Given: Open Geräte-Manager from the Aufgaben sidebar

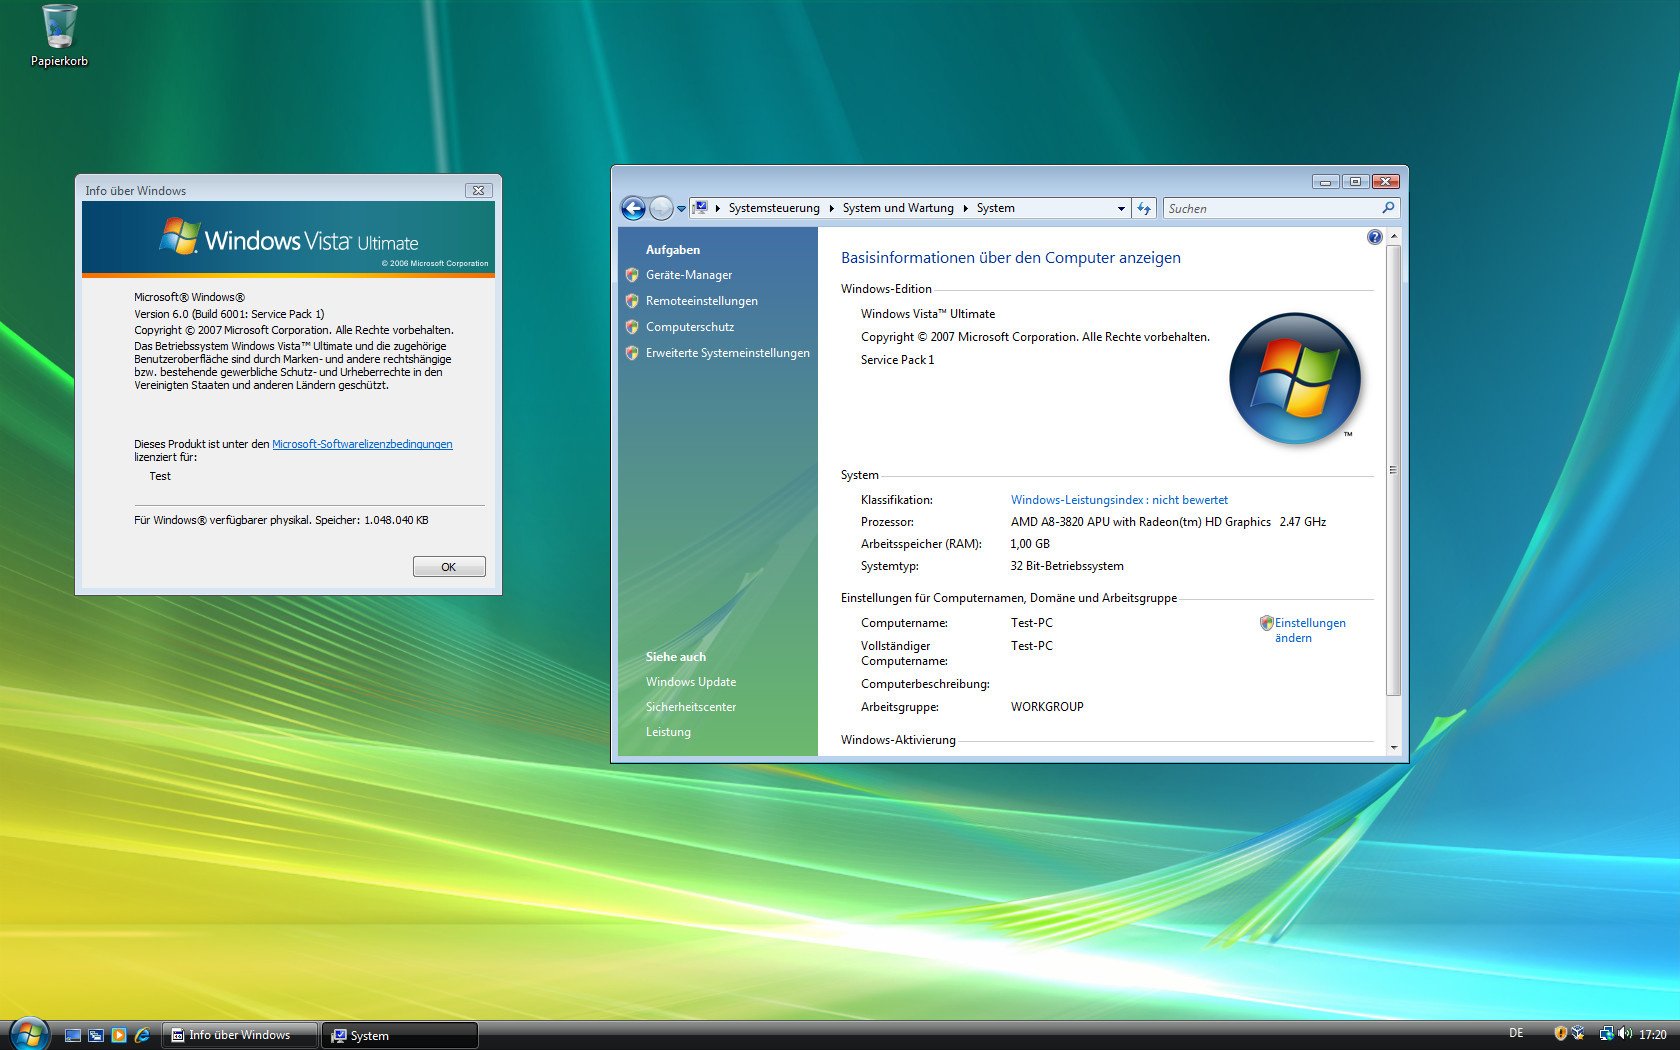Looking at the screenshot, I should click(x=689, y=274).
